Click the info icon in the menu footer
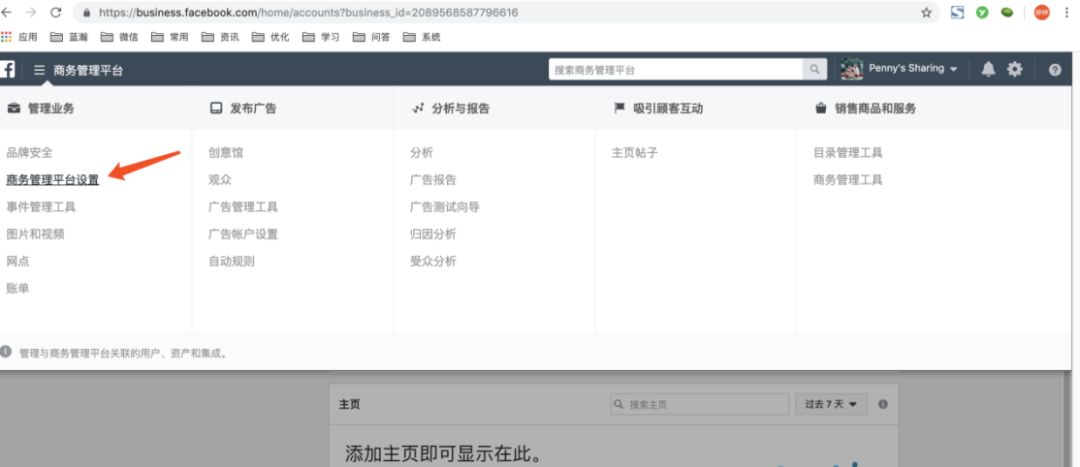The height and width of the screenshot is (467, 1080). (6, 352)
